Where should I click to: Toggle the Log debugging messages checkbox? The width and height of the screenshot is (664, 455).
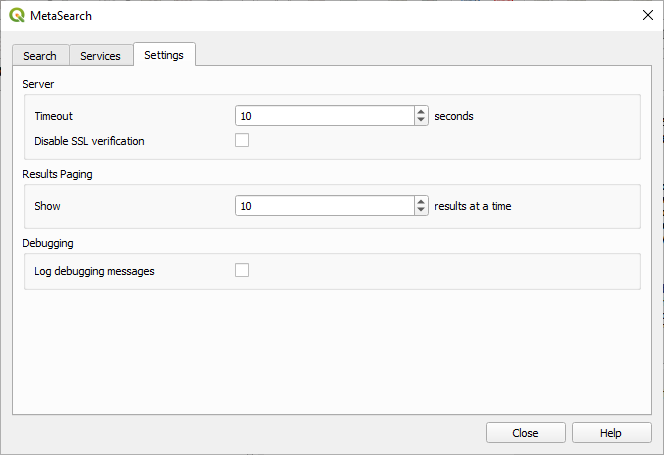[x=242, y=270]
